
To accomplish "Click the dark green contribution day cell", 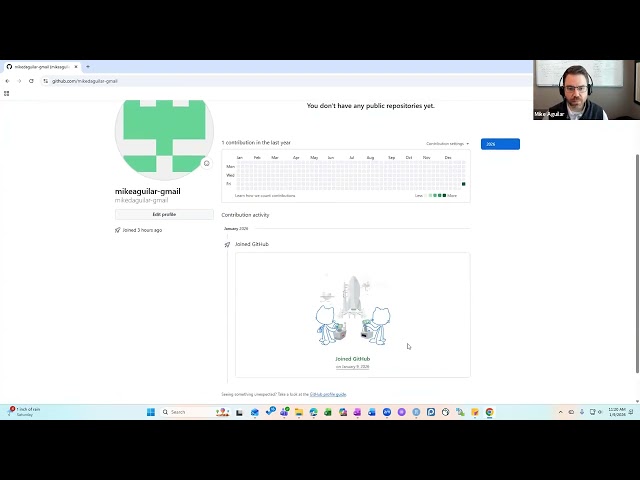I will point(463,184).
